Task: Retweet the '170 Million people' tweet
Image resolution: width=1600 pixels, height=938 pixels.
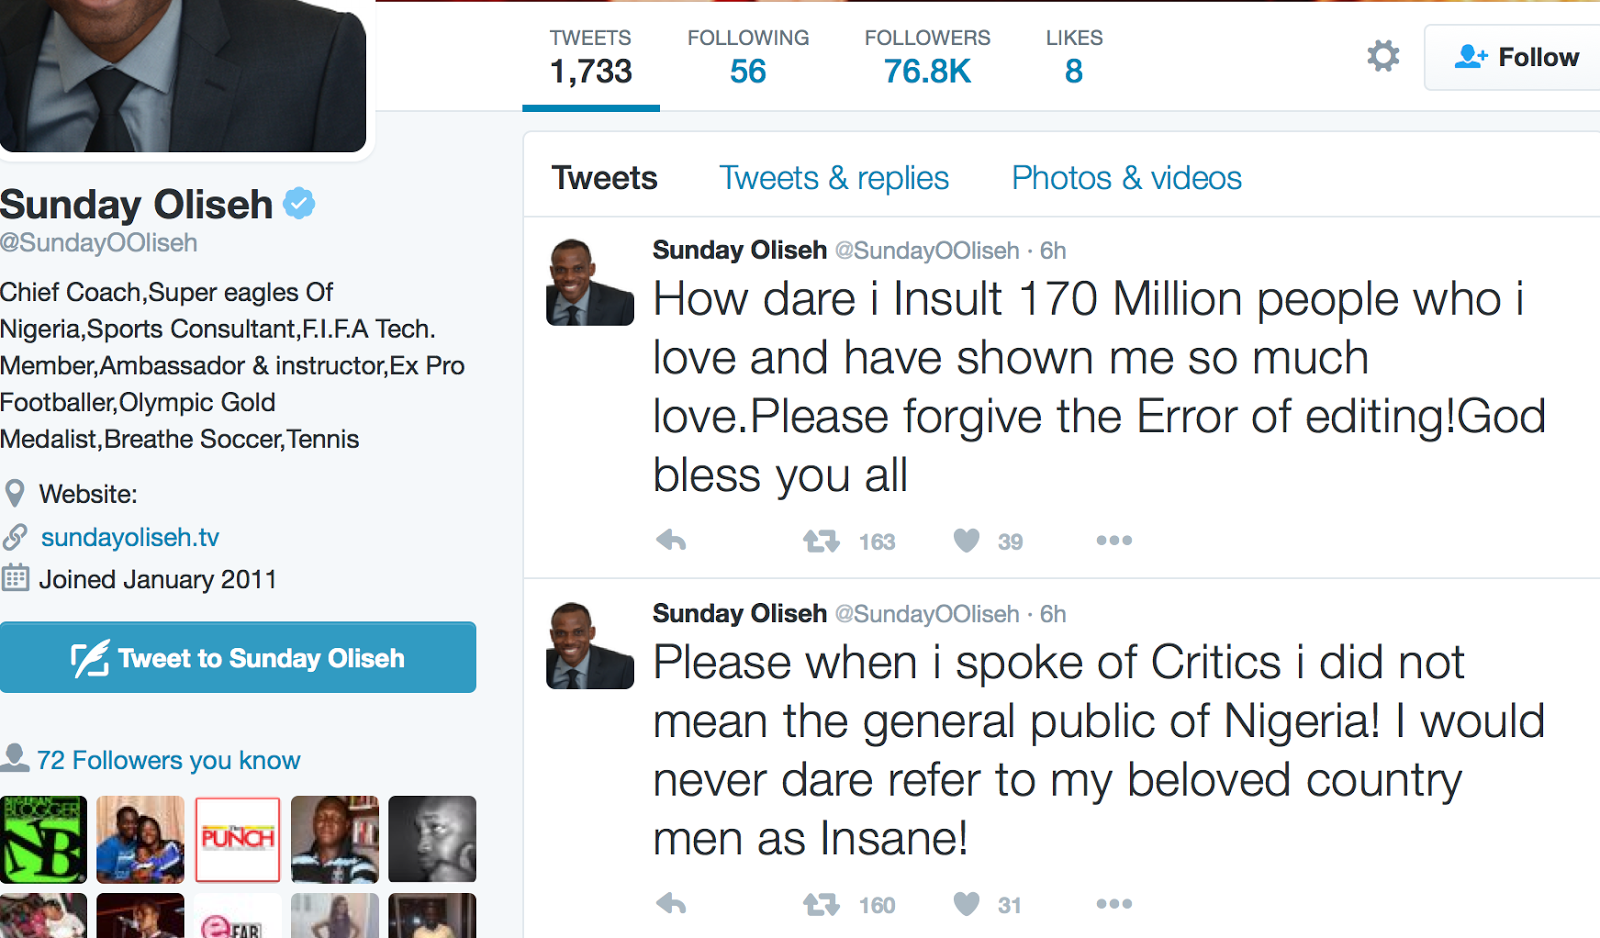Action: (822, 541)
